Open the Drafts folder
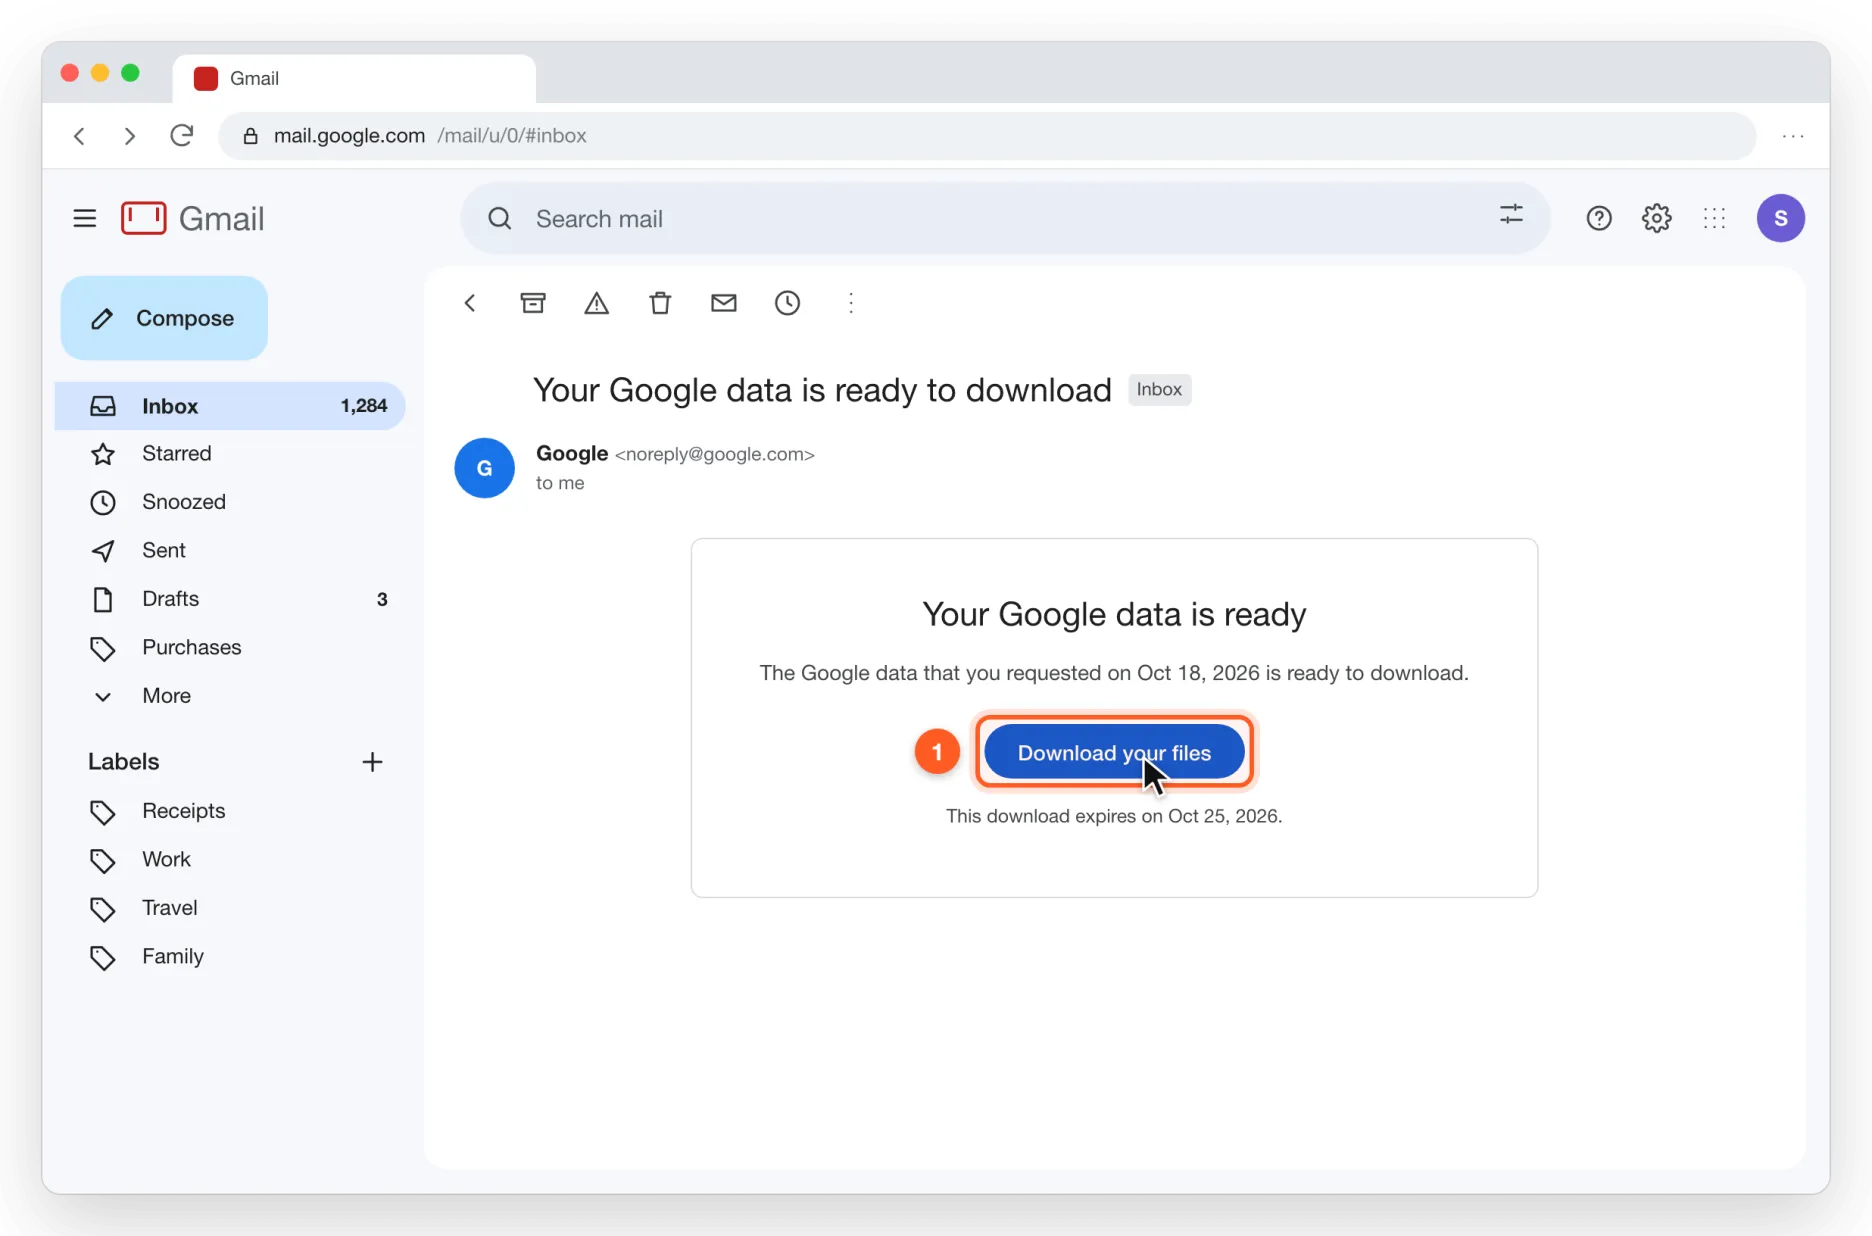Screen dimensions: 1872x1236 pyautogui.click(x=230, y=599)
